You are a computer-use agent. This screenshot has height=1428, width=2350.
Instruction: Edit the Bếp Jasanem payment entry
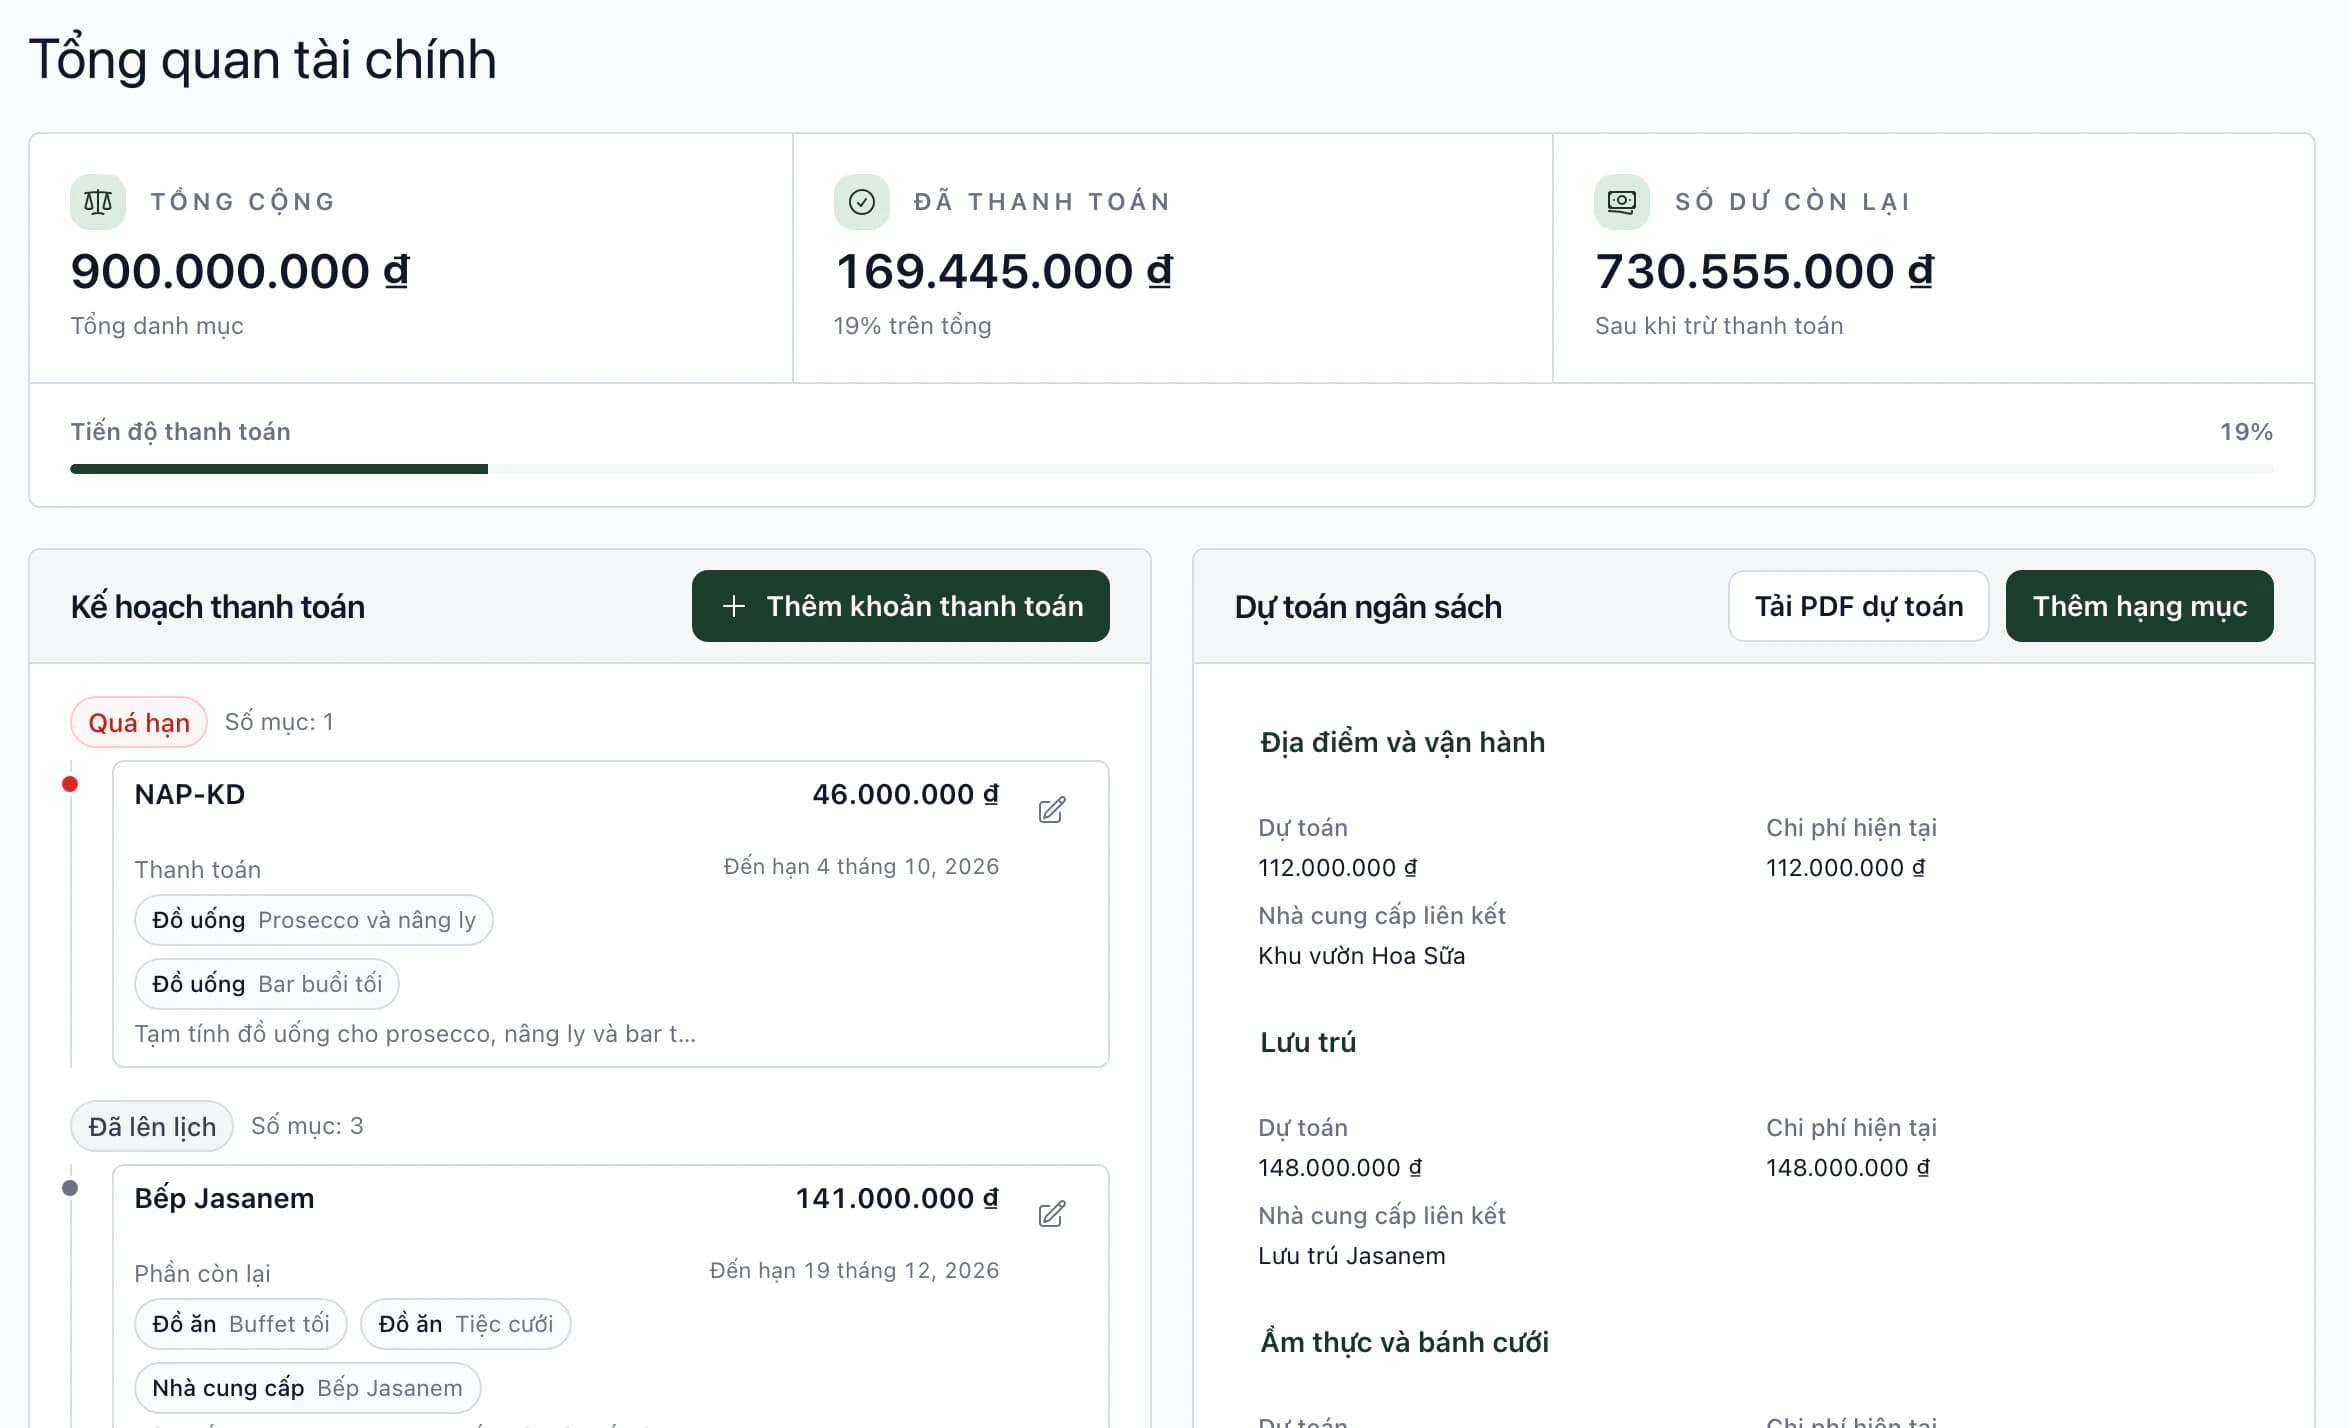point(1051,1214)
